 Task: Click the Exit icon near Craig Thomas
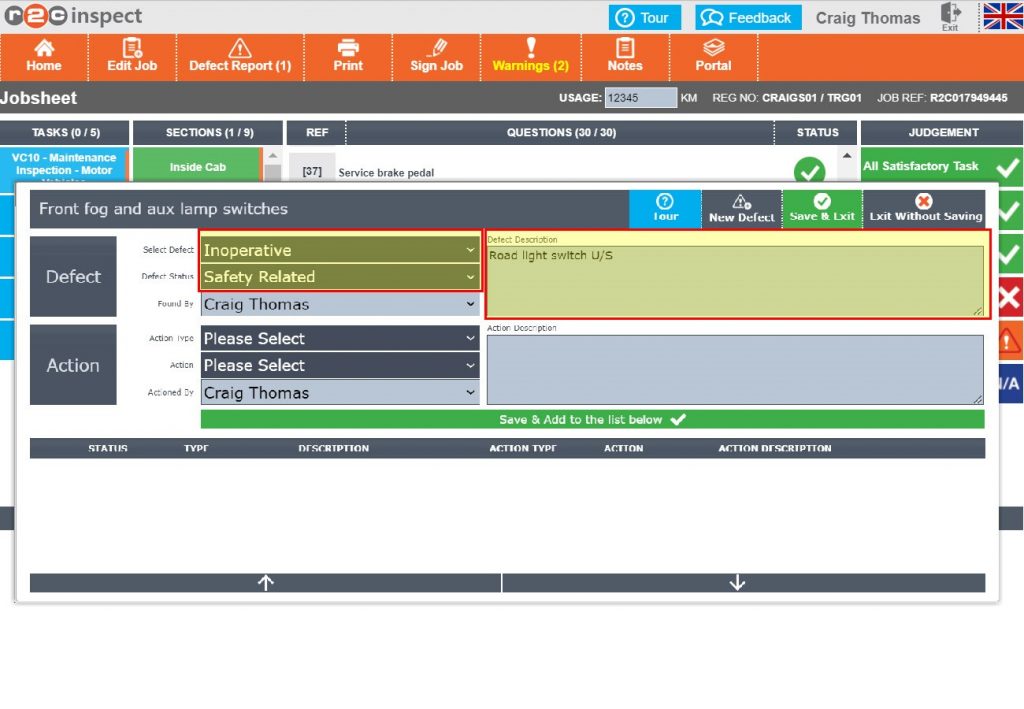950,17
